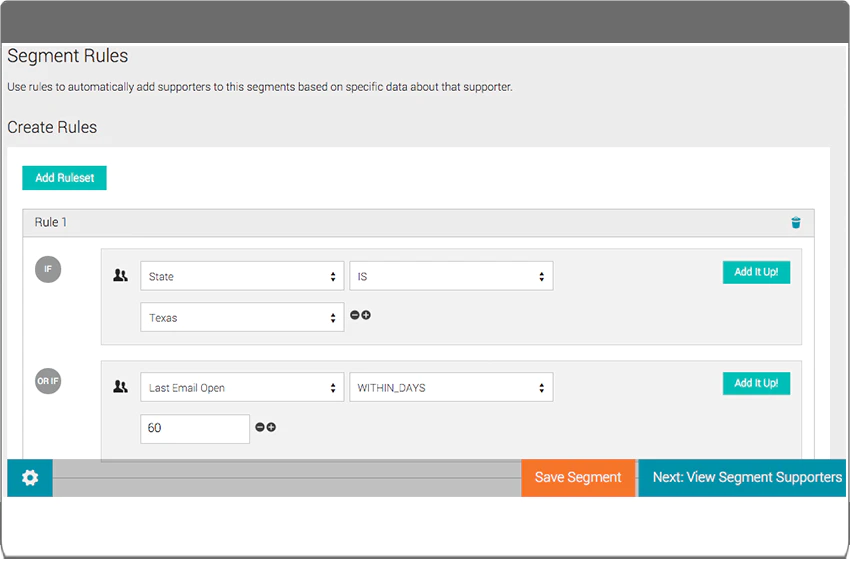Focus the days input showing 60
The width and height of the screenshot is (853, 570).
[195, 429]
